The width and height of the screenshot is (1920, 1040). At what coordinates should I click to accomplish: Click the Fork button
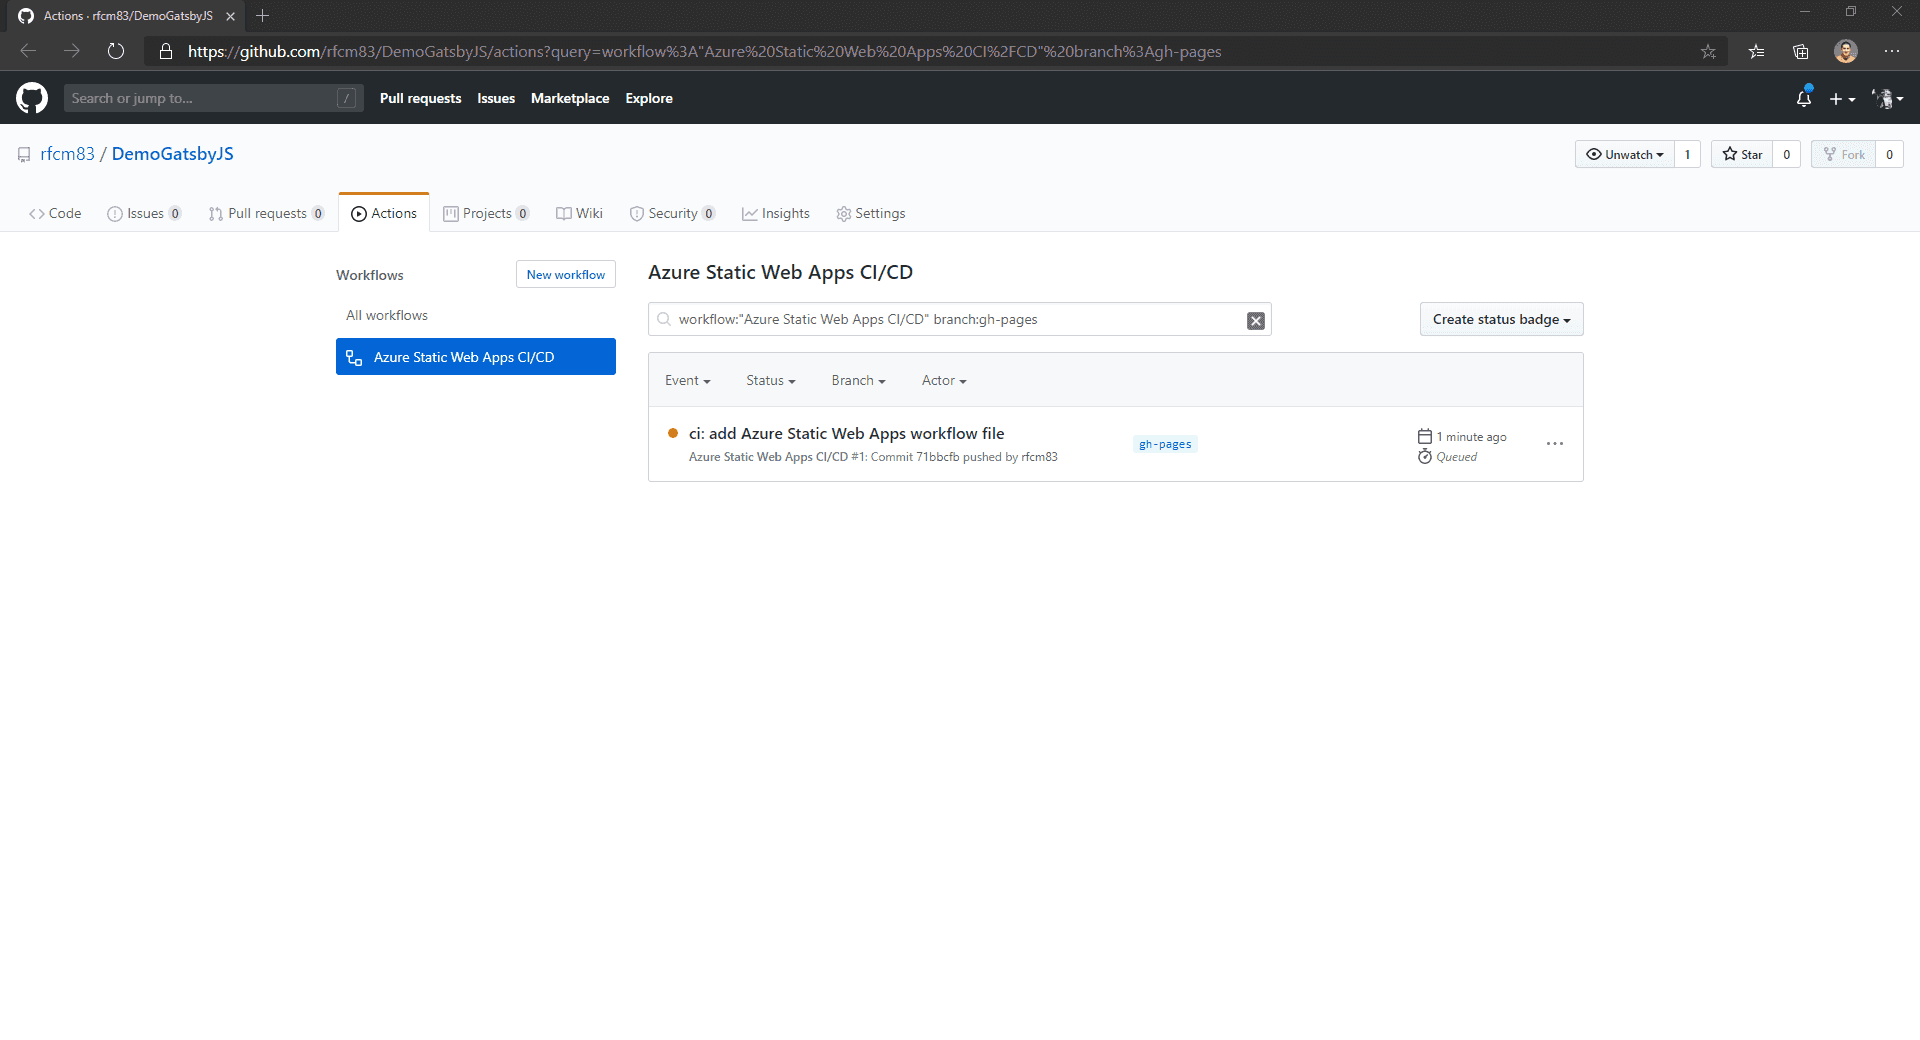coord(1843,154)
